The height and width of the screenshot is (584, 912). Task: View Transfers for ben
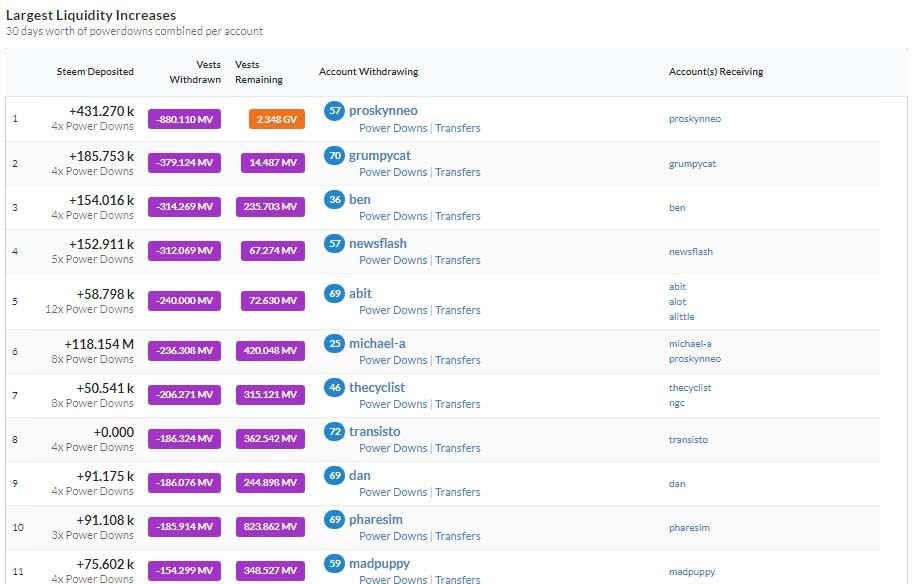458,216
